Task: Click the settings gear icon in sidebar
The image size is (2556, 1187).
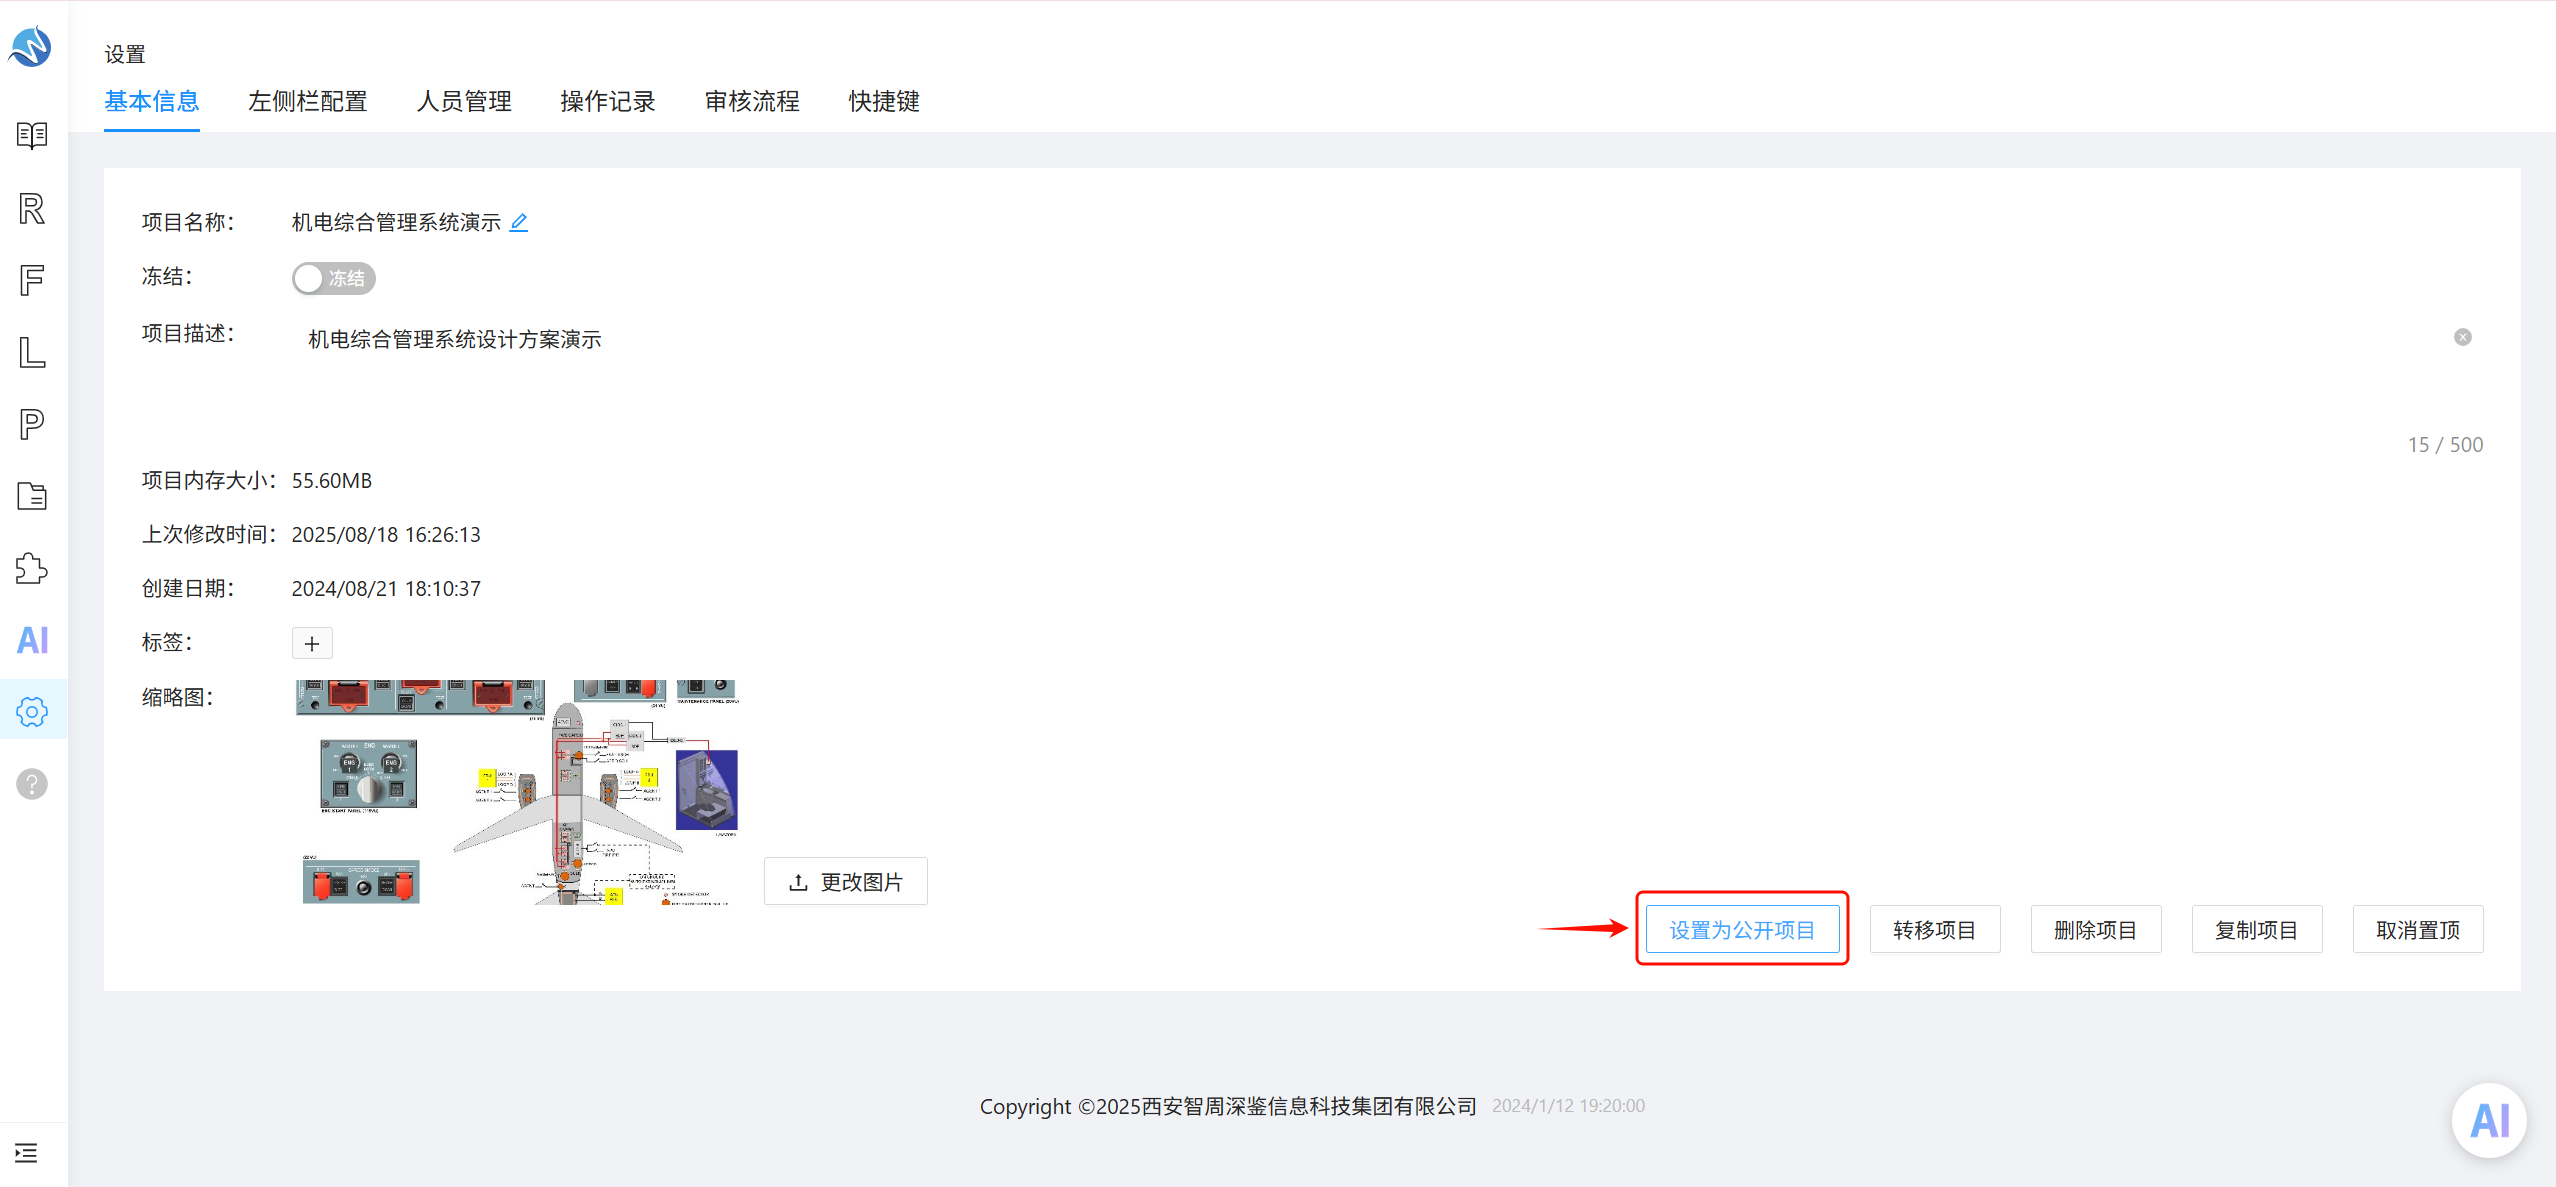Action: [32, 712]
